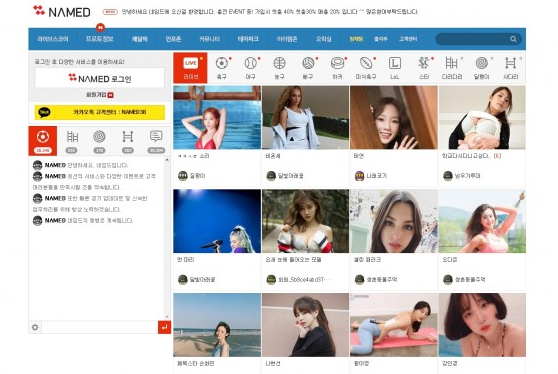Click the 회원가입 sign-up link
This screenshot has width=558, height=374.
tap(100, 95)
